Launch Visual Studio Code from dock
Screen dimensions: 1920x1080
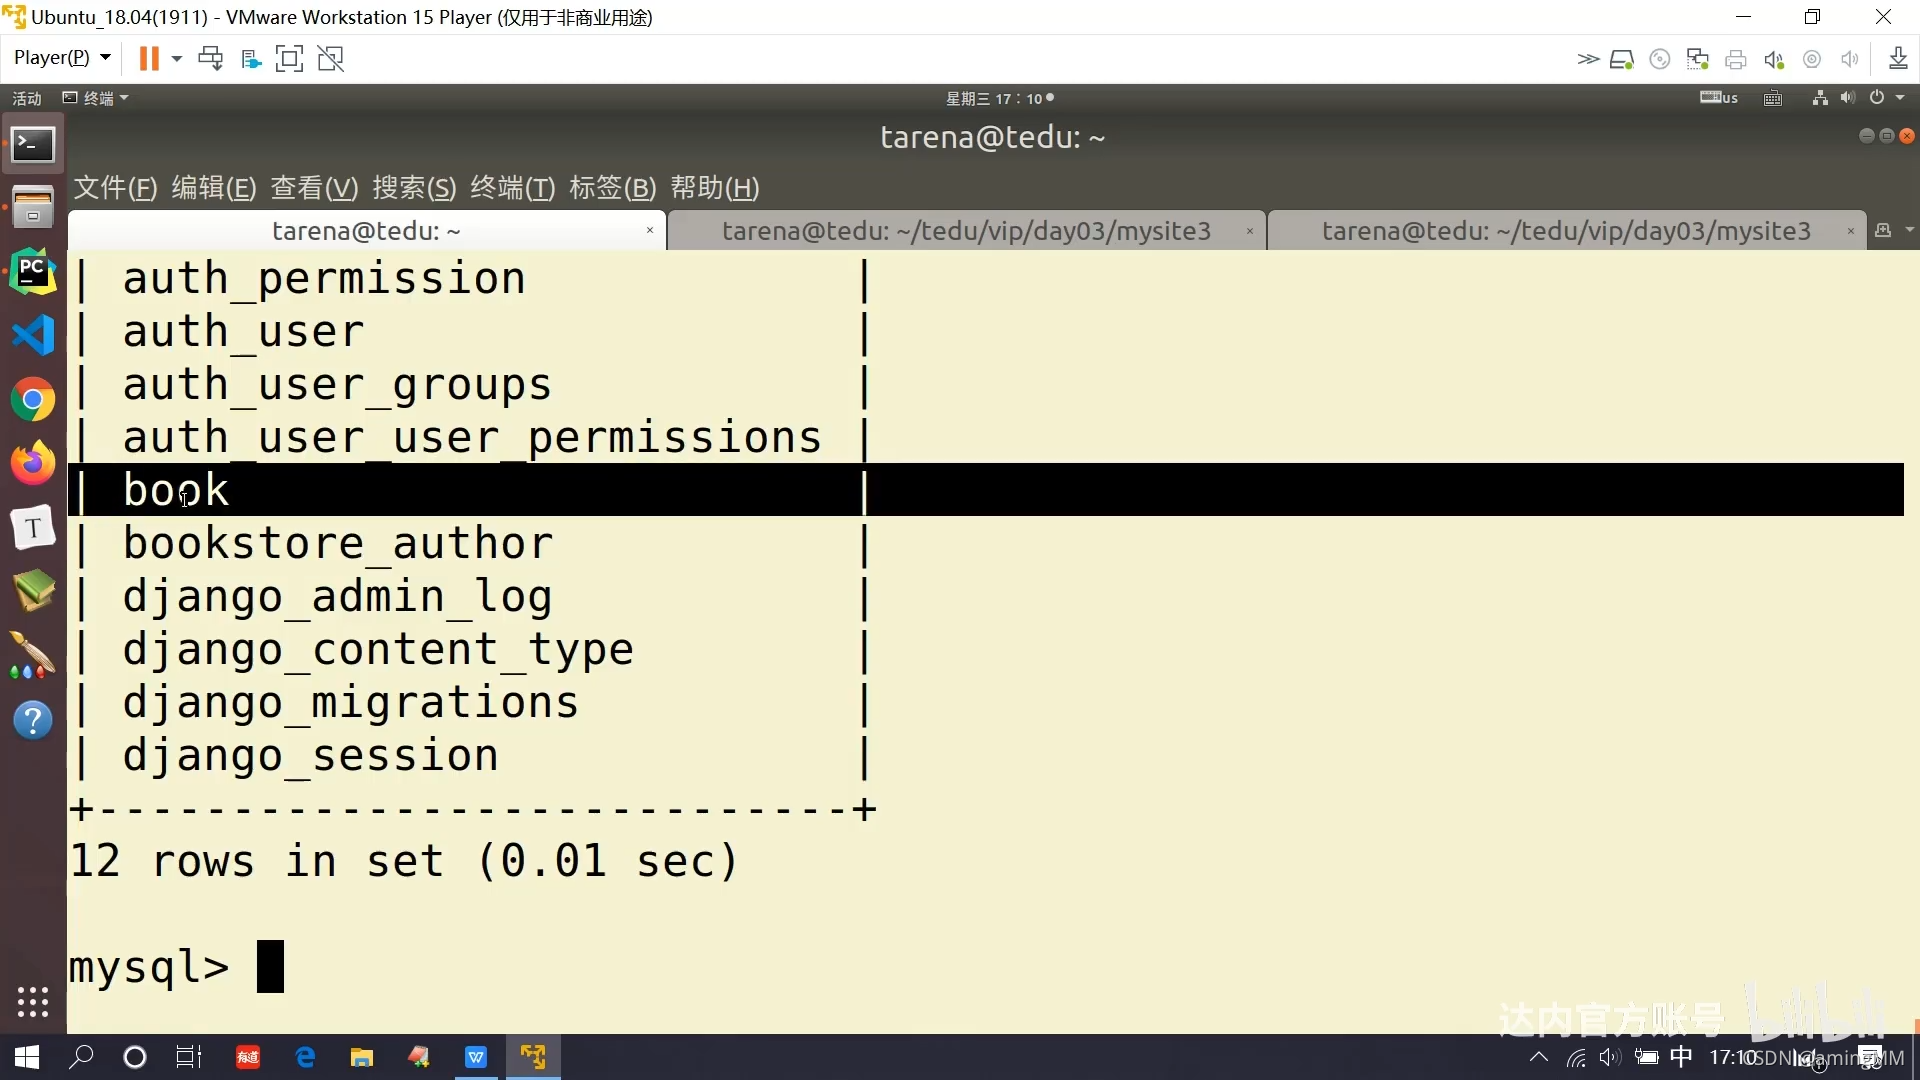[33, 335]
